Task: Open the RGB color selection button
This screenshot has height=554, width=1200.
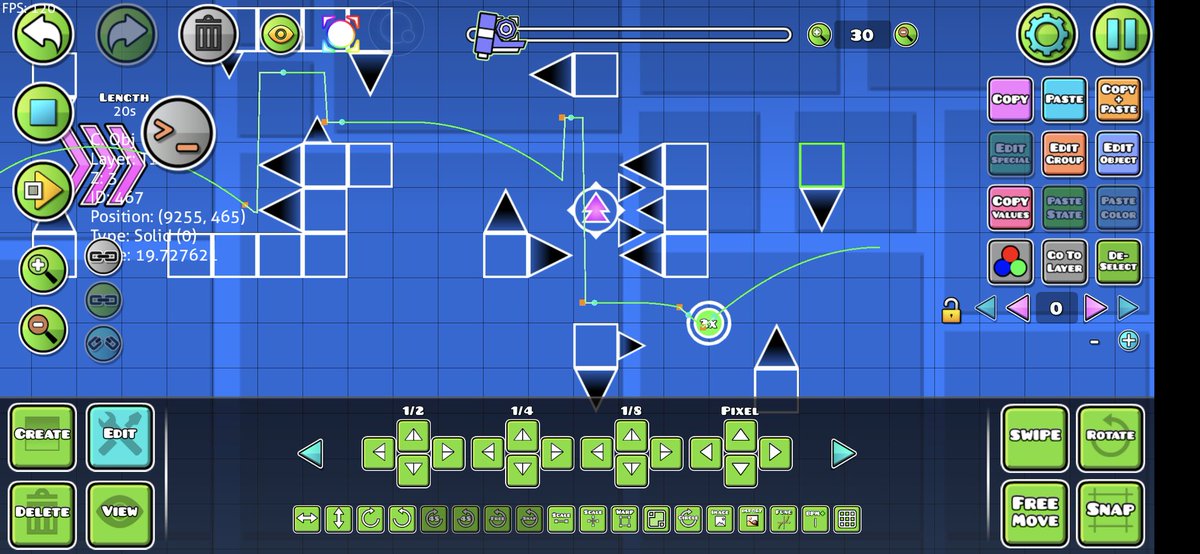Action: pyautogui.click(x=1011, y=261)
